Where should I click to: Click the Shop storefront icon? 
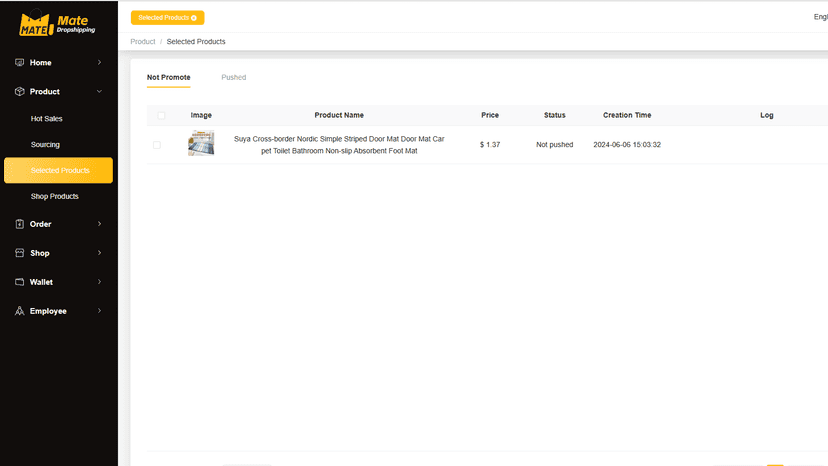20,253
